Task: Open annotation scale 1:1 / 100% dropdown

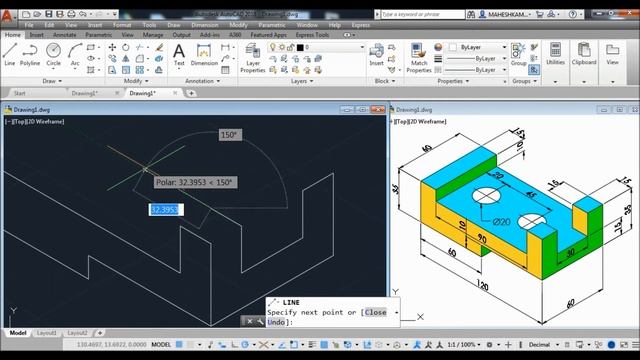Action: tap(464, 345)
